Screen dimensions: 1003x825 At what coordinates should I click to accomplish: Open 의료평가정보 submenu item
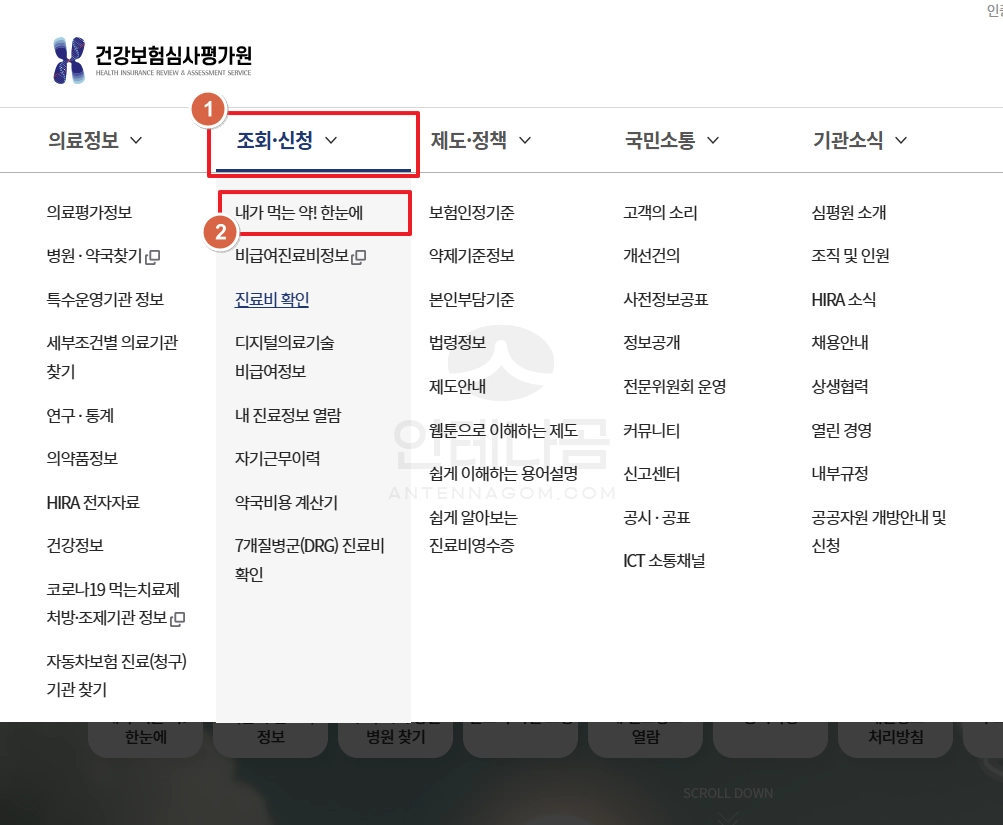coord(89,212)
